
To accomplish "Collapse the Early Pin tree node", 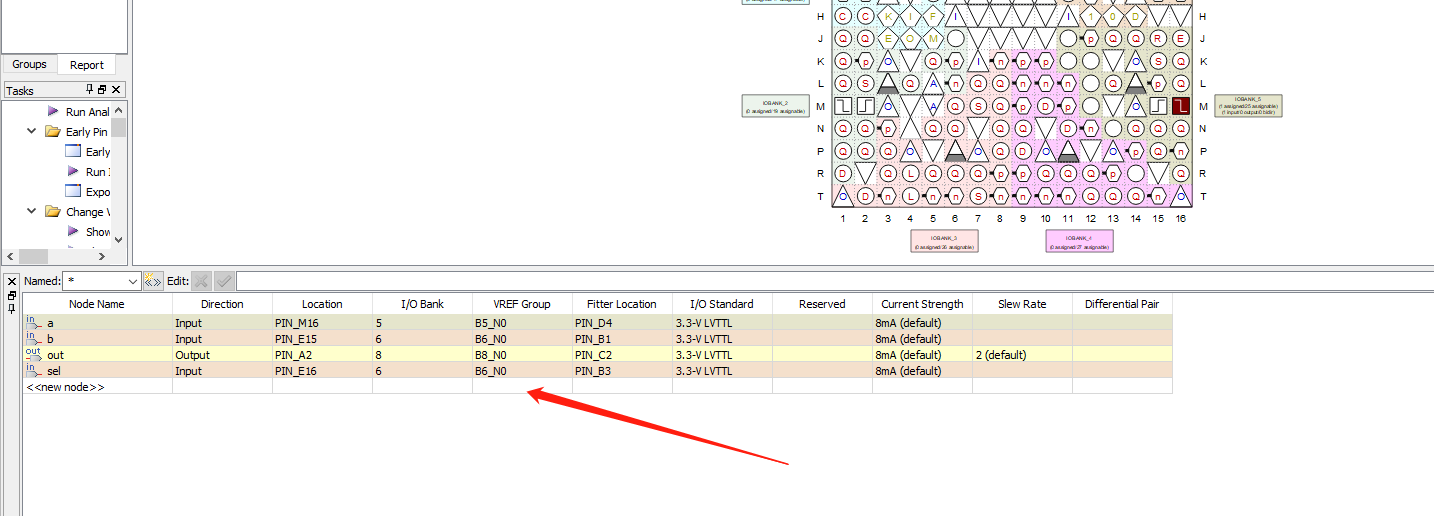I will 33,132.
